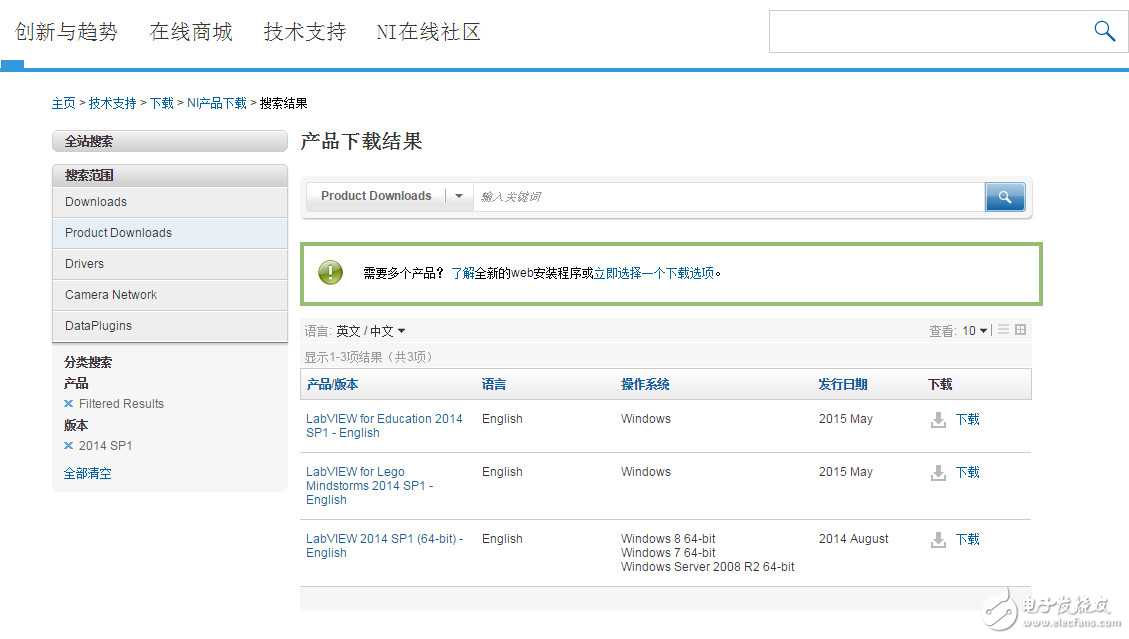Viewport: 1129px width, 639px height.
Task: Open the Product Downloads scope dropdown arrow
Action: coord(459,196)
